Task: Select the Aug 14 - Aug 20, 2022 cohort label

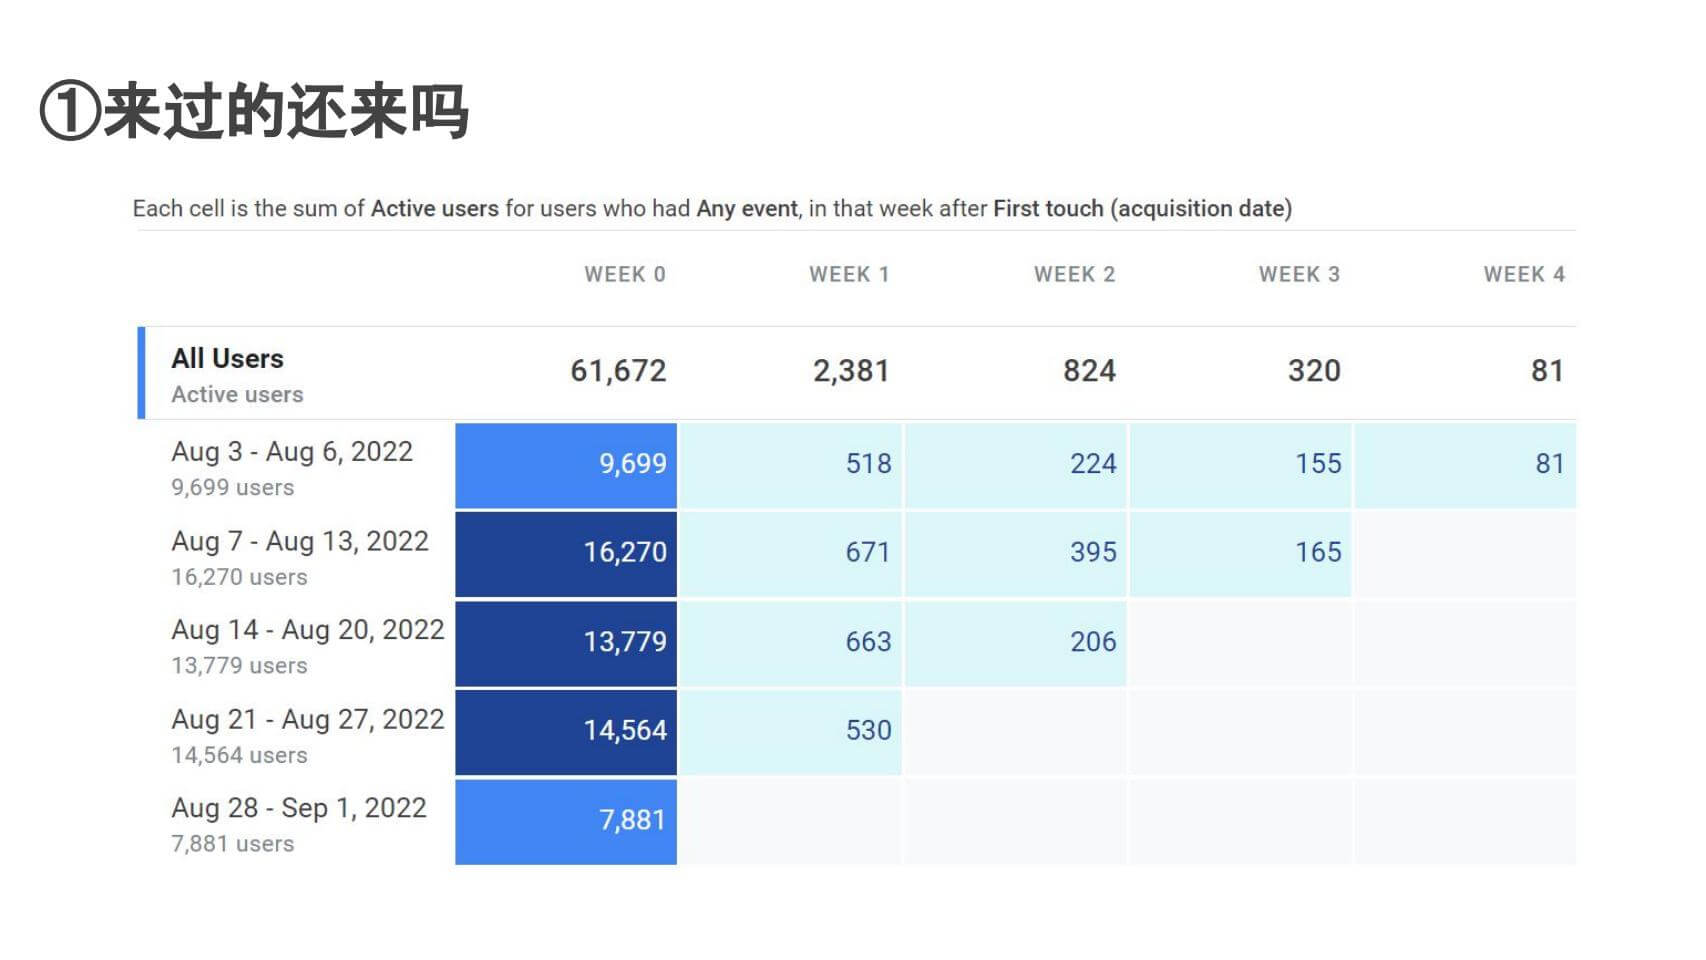Action: coord(307,630)
